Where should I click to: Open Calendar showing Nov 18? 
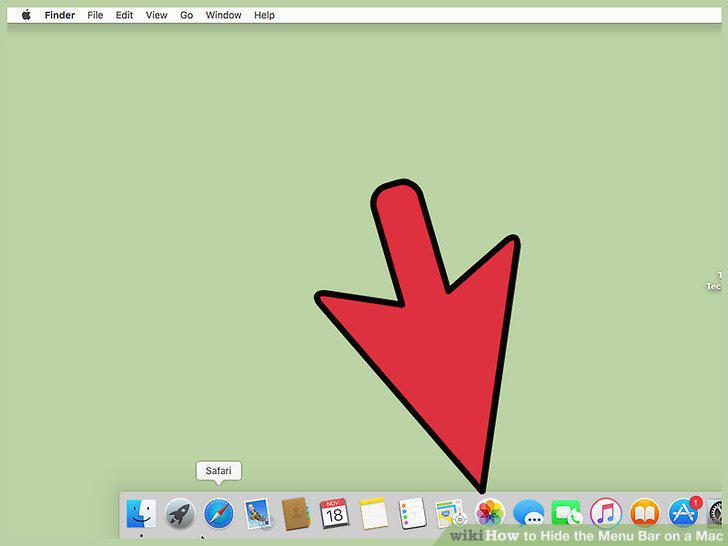pos(334,514)
